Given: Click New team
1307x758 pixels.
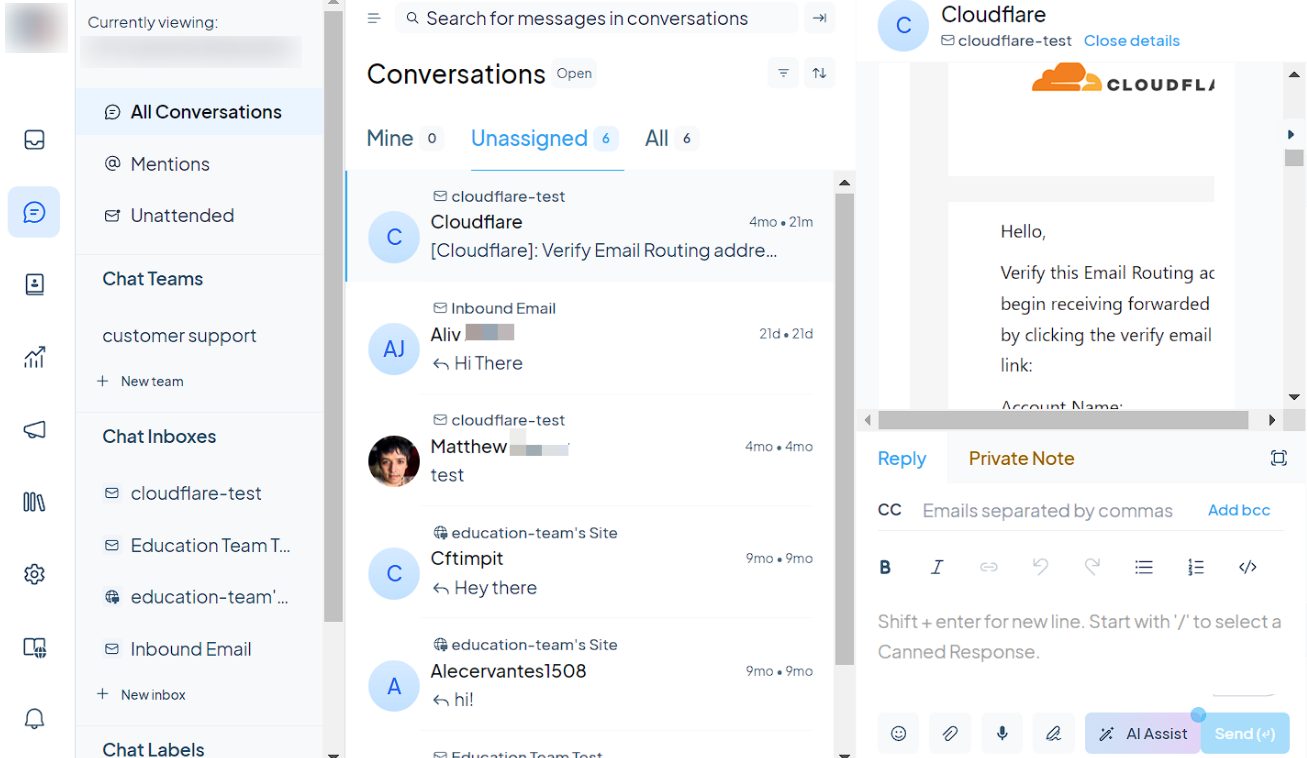Looking at the screenshot, I should 140,381.
